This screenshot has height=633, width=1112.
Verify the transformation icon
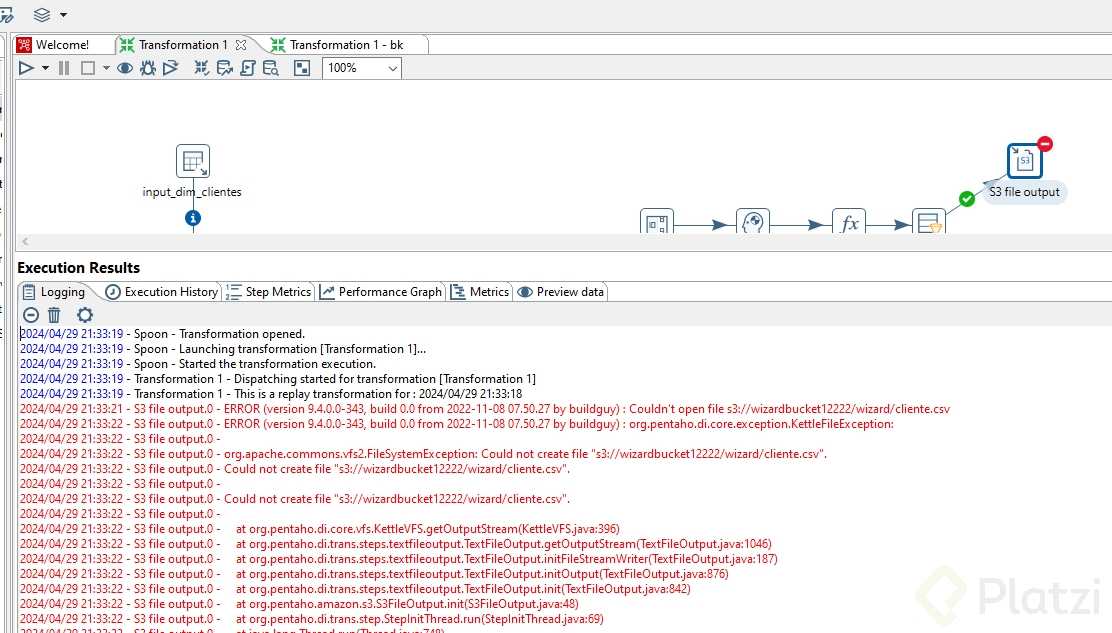tap(202, 68)
